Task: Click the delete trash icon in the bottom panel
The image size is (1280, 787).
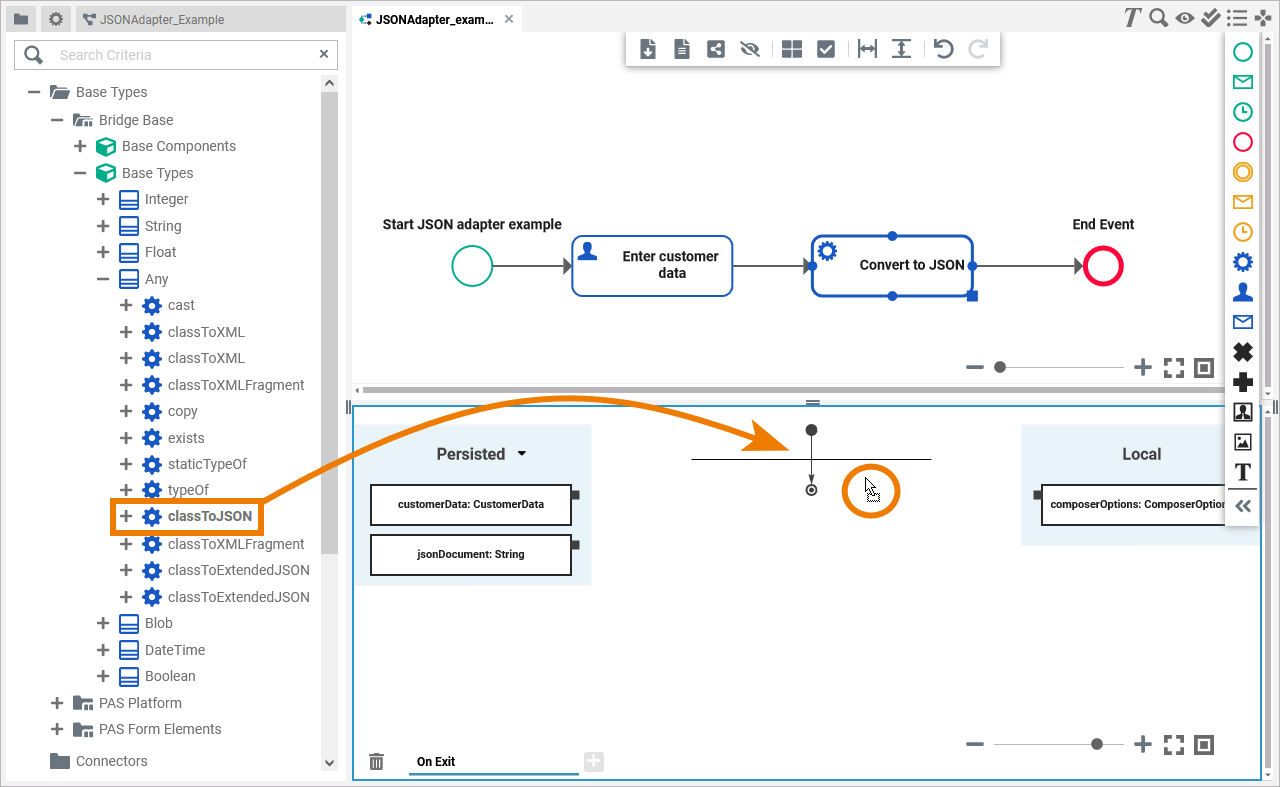Action: point(376,761)
